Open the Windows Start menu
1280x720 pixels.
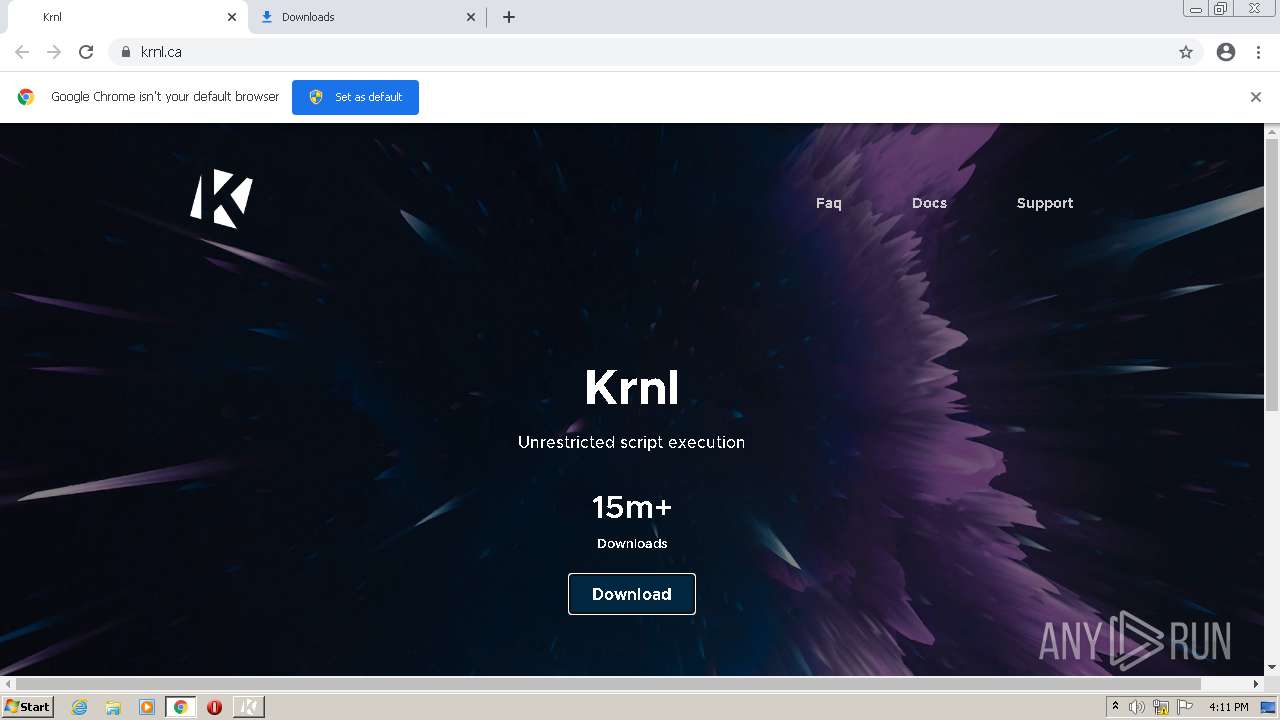27,706
